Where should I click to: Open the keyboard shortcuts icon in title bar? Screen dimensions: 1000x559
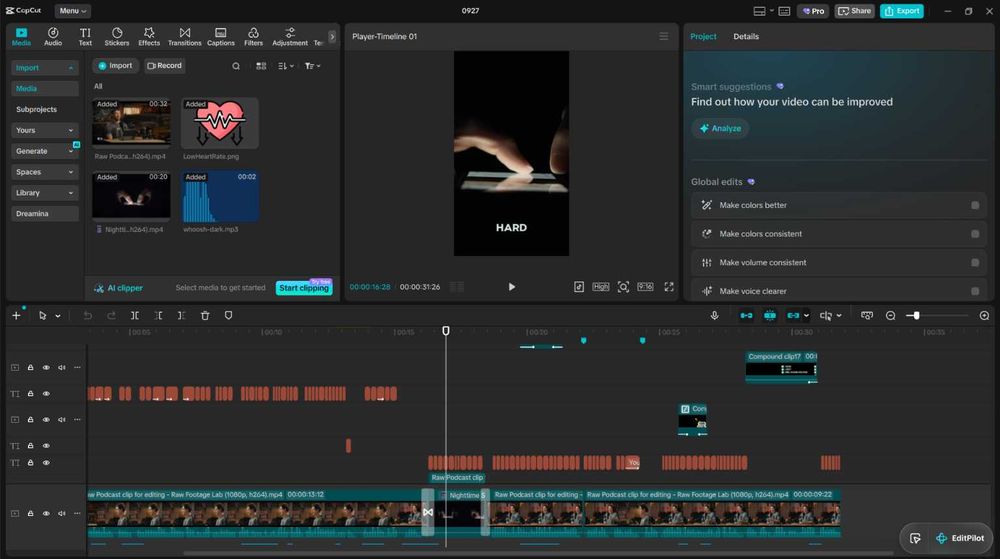[784, 11]
